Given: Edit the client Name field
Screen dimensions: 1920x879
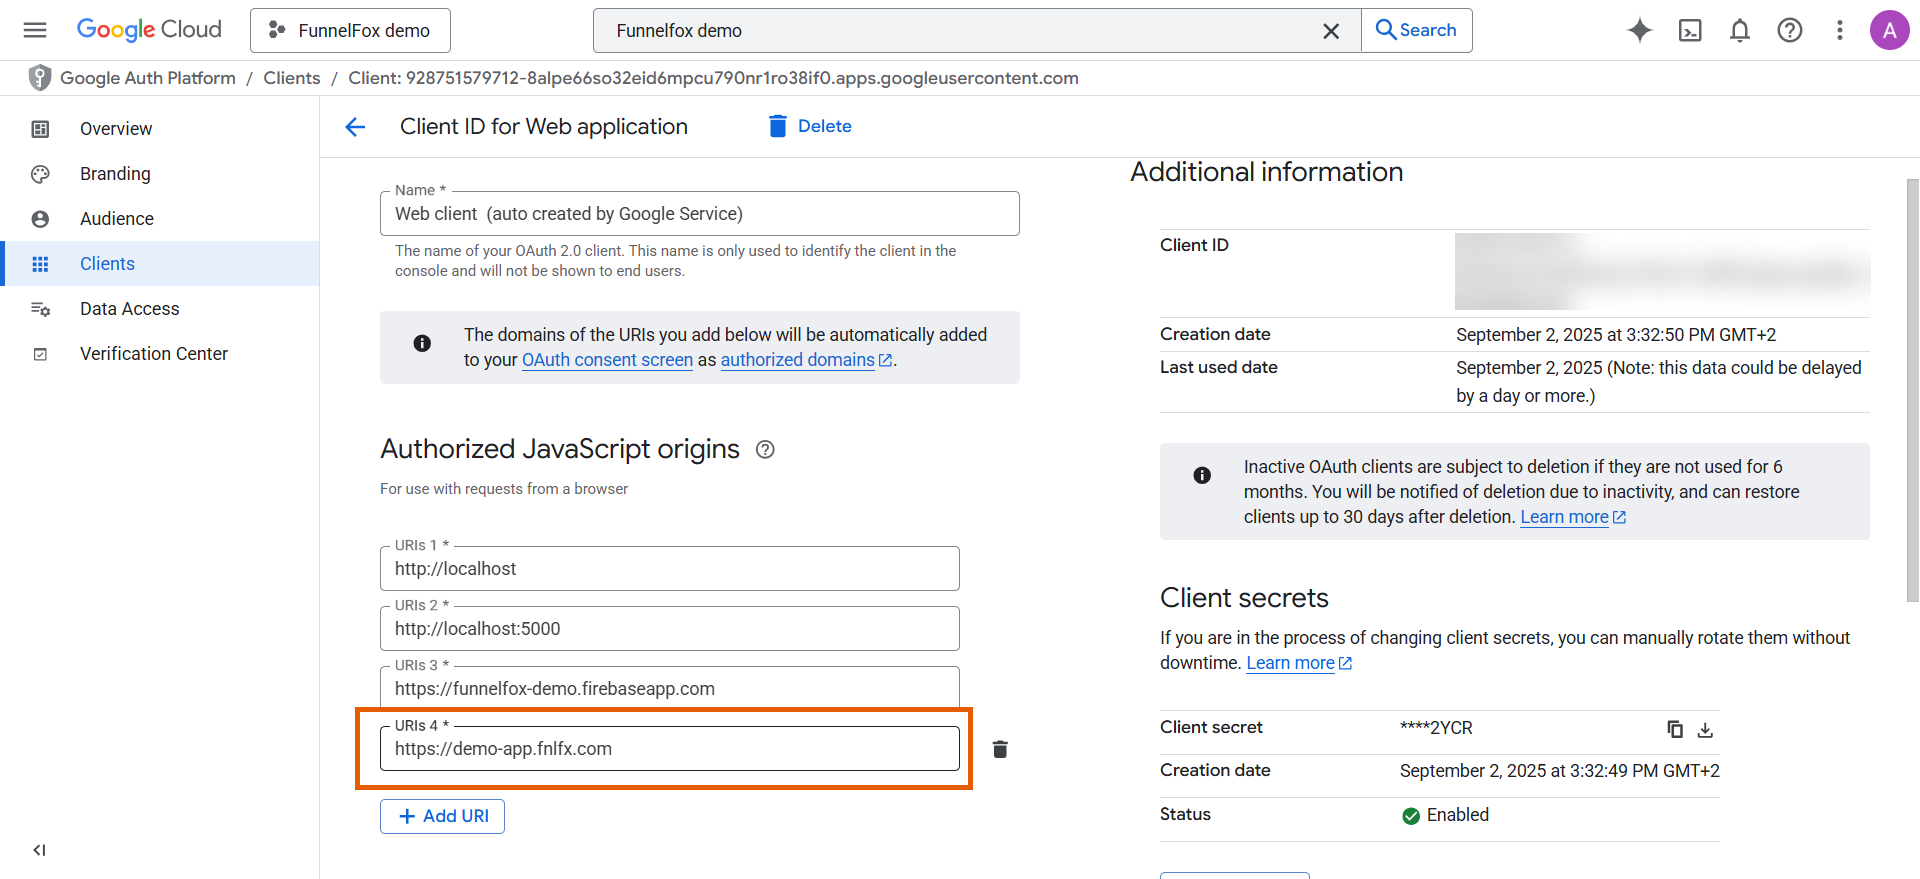Looking at the screenshot, I should pos(700,213).
